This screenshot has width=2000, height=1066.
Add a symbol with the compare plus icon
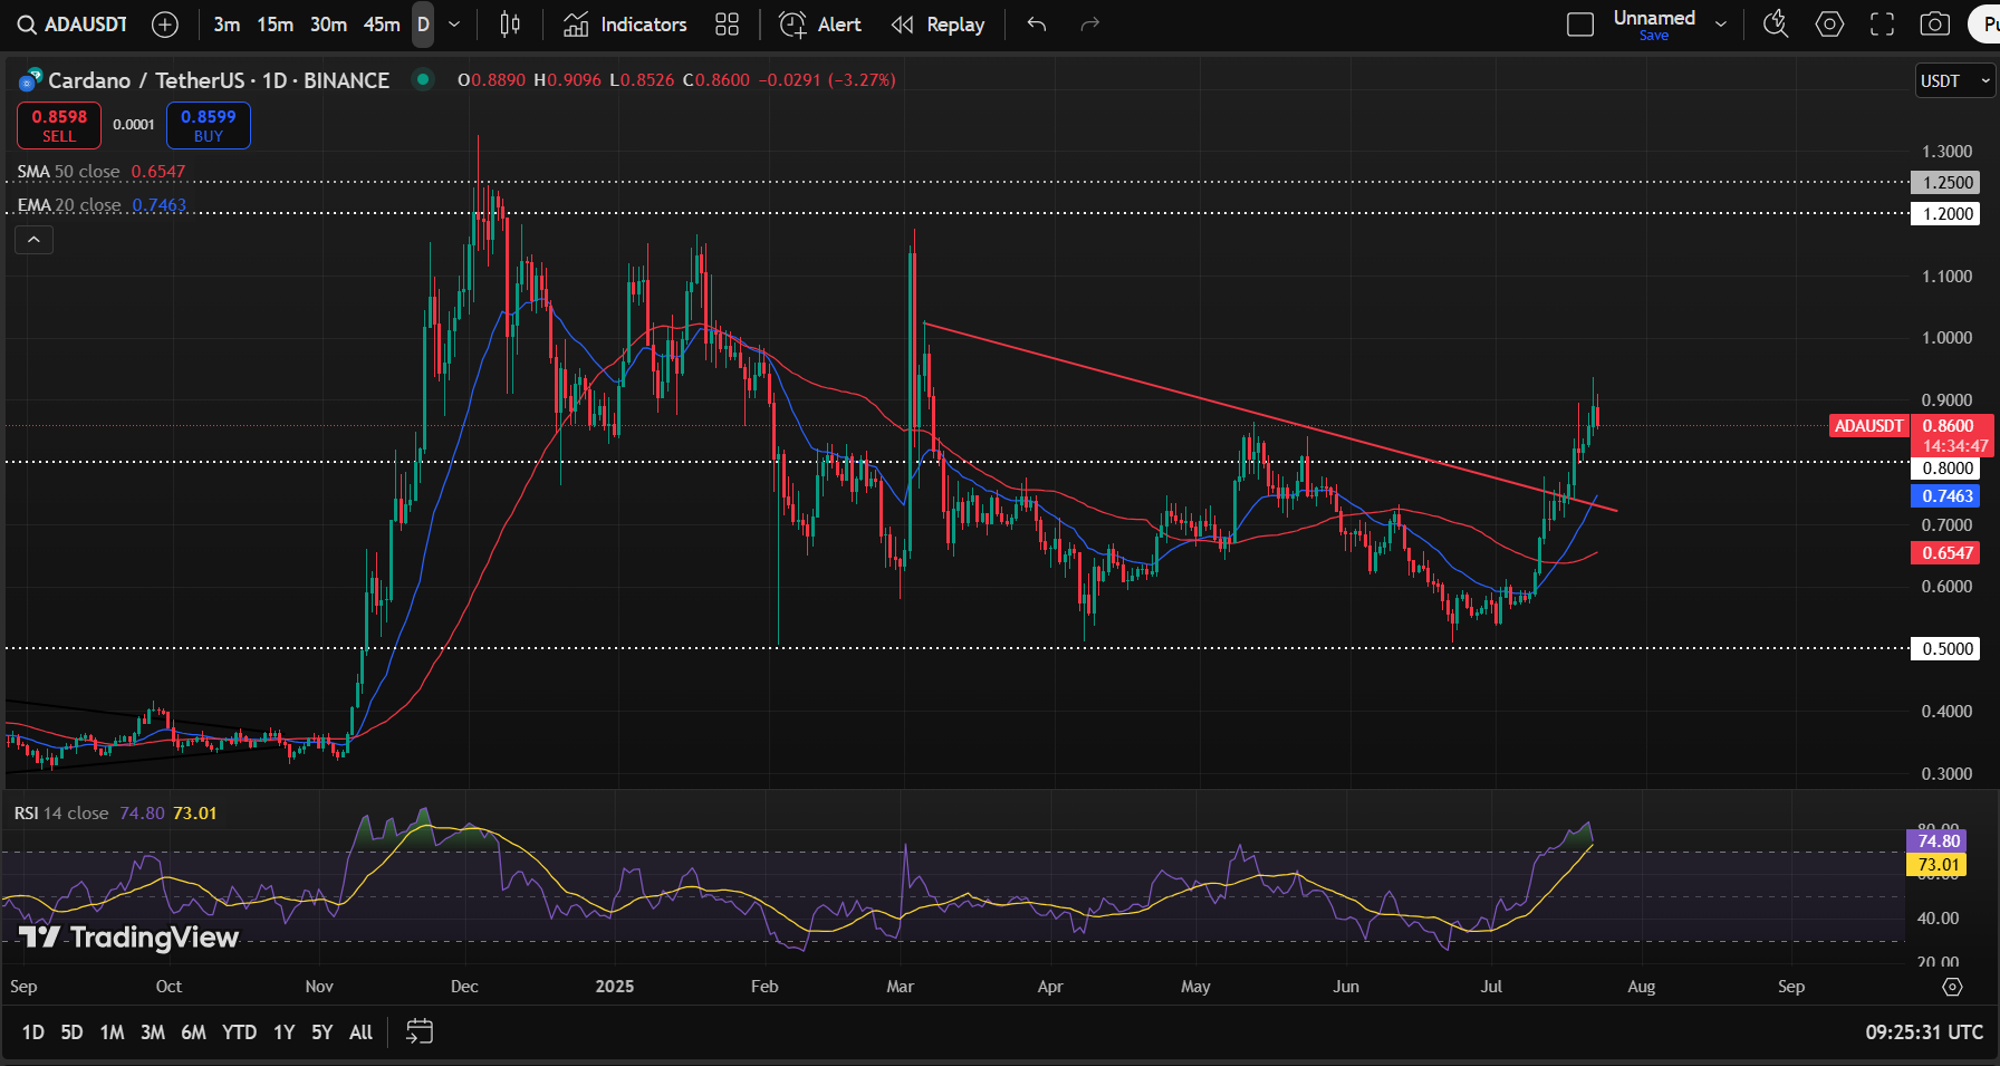tap(165, 25)
